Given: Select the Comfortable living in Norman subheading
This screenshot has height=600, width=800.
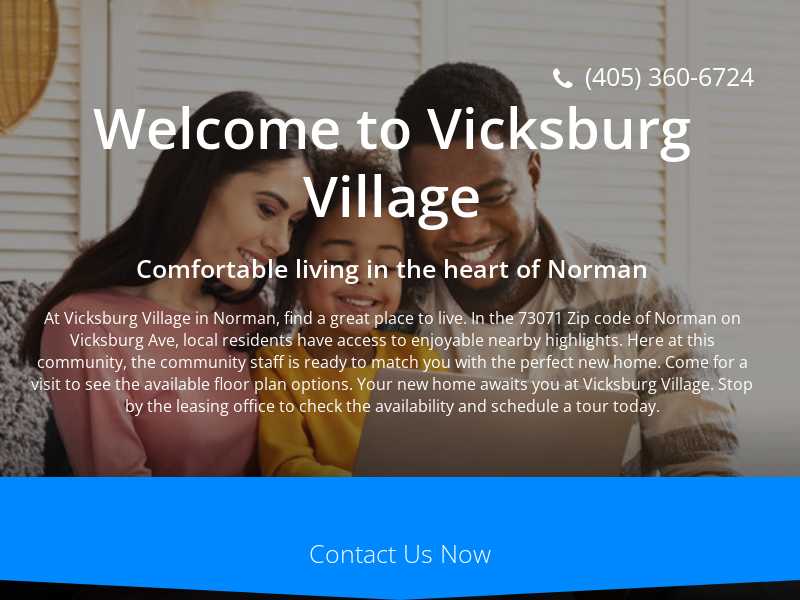Looking at the screenshot, I should click(x=392, y=269).
